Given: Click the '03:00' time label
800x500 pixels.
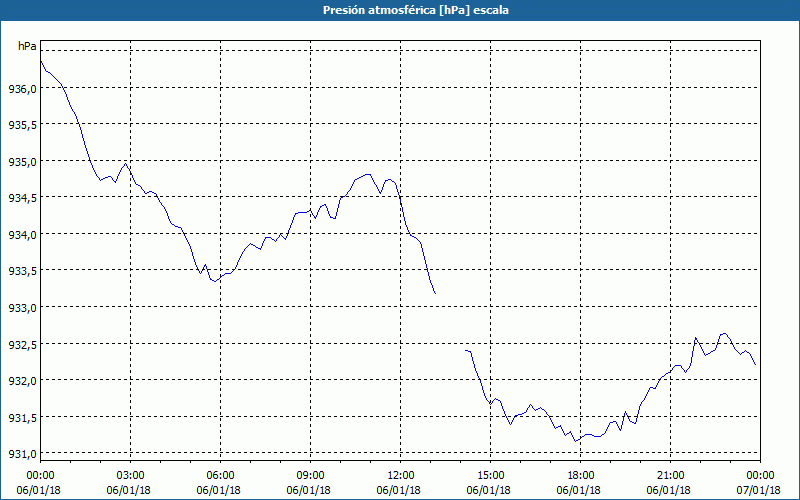Looking at the screenshot, I should (x=131, y=476).
